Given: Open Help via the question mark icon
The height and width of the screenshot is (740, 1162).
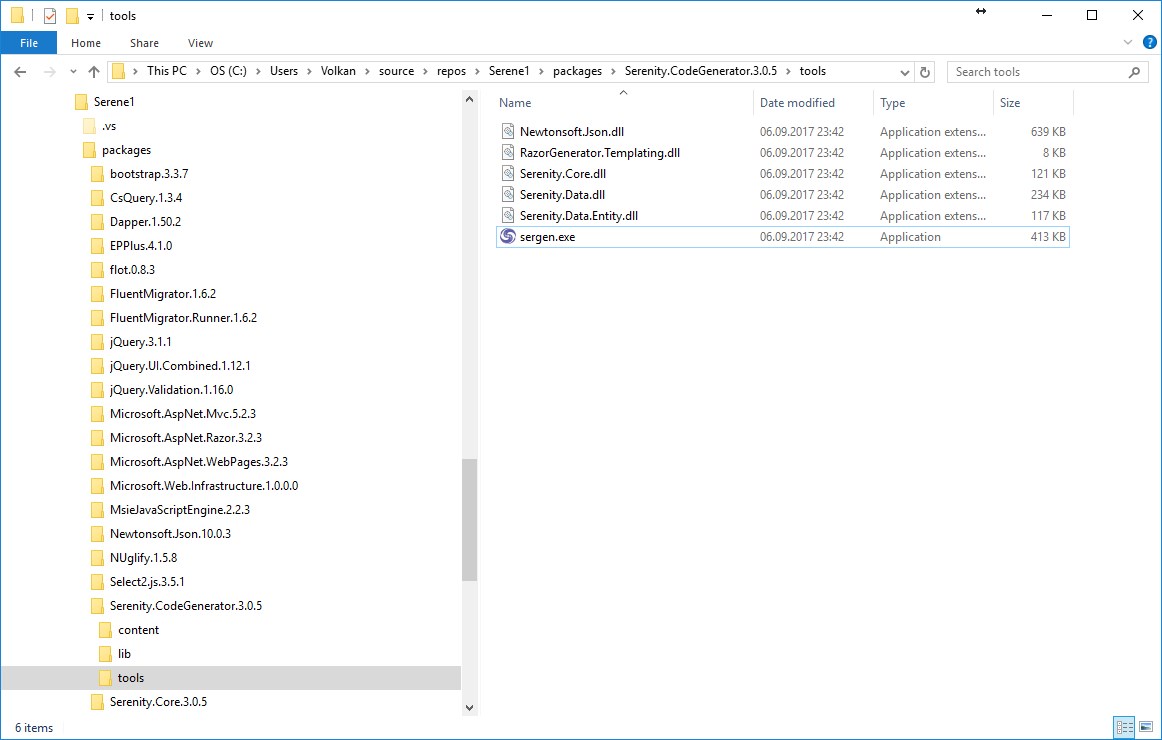Looking at the screenshot, I should 1150,43.
